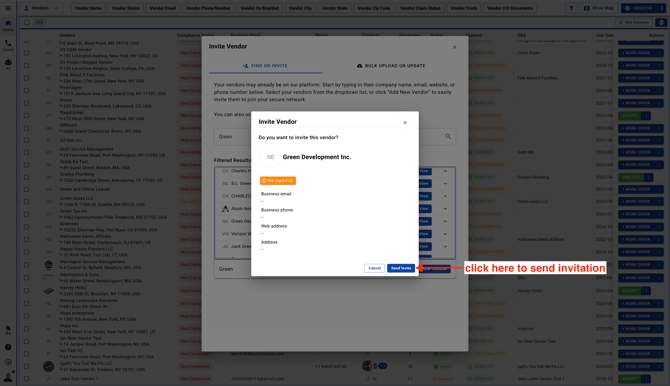Open the AI robot sidebar icon
Image resolution: width=670 pixels, height=386 pixels.
click(x=8, y=64)
